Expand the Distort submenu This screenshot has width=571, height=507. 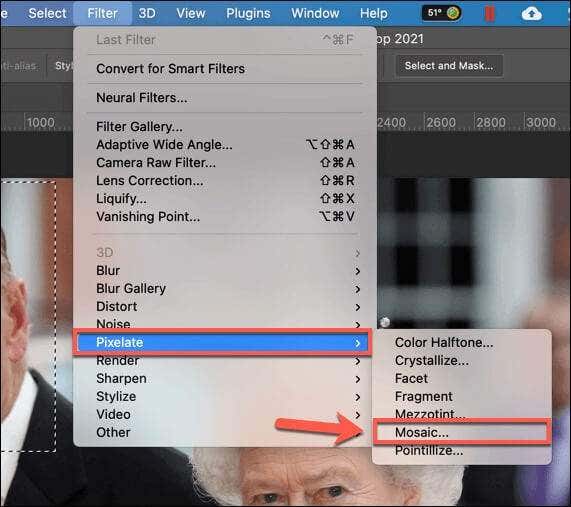coord(225,307)
